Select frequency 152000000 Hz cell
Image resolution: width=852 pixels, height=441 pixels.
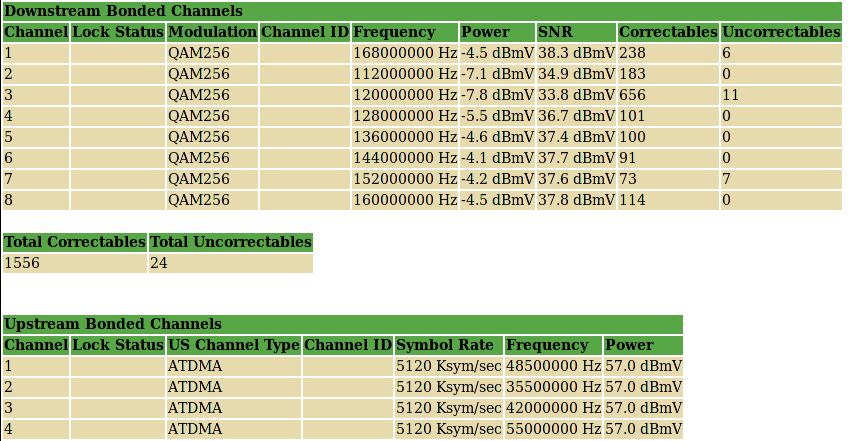tap(405, 179)
